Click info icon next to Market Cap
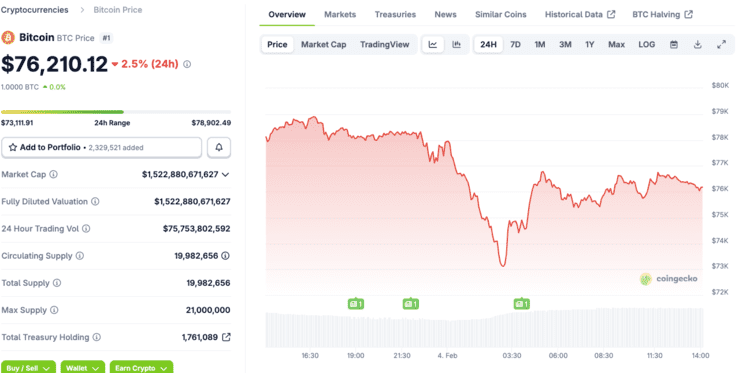The height and width of the screenshot is (373, 750). (x=54, y=175)
